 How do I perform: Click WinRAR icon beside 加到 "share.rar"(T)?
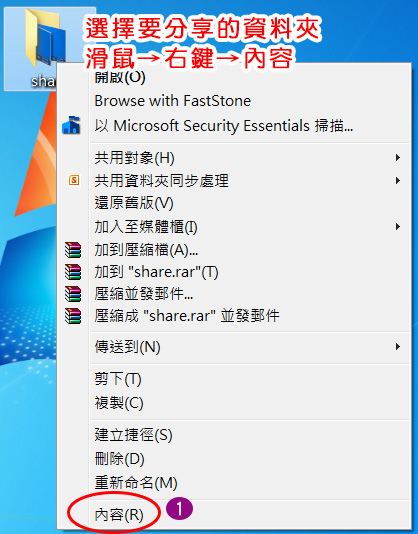coord(73,272)
